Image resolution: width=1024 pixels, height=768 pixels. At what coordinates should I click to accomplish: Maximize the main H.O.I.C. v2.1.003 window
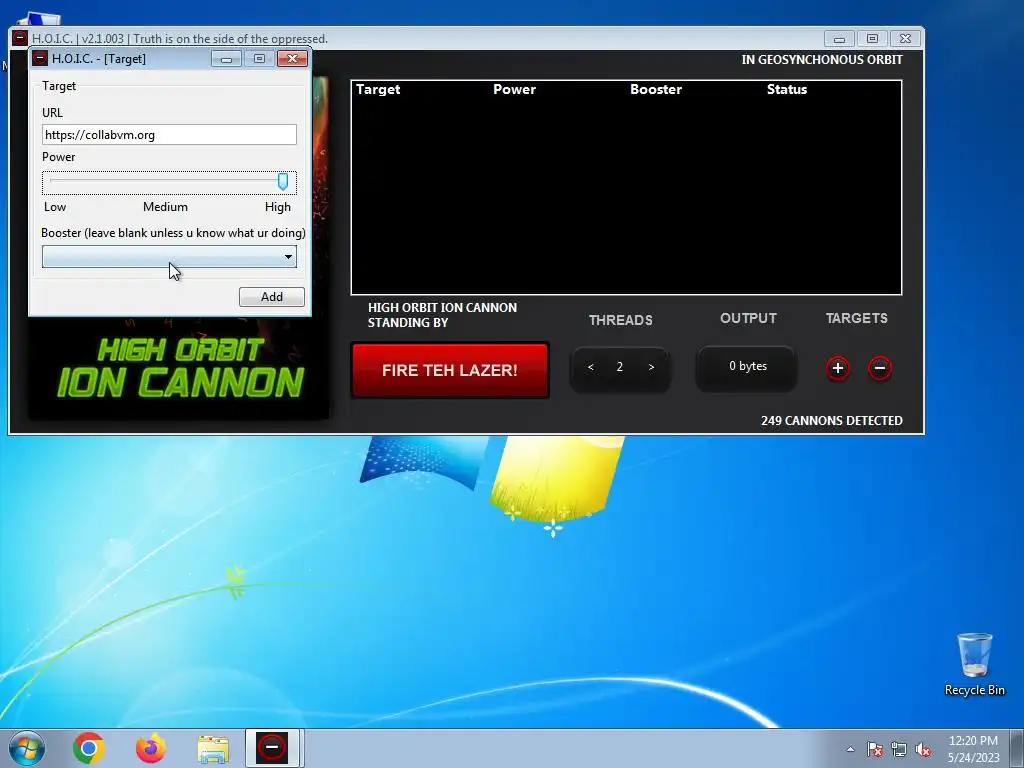pos(872,39)
